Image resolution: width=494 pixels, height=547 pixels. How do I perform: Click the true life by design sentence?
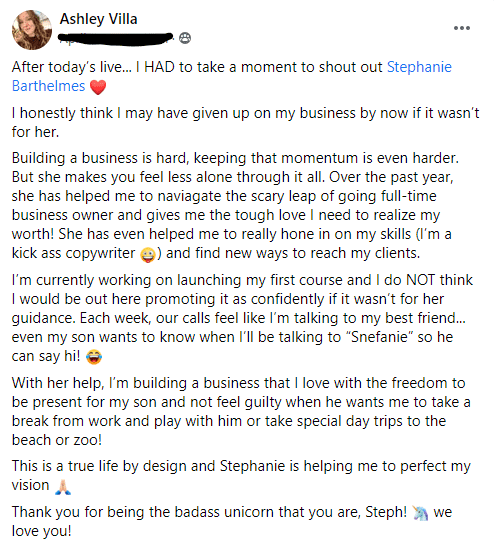point(241,475)
